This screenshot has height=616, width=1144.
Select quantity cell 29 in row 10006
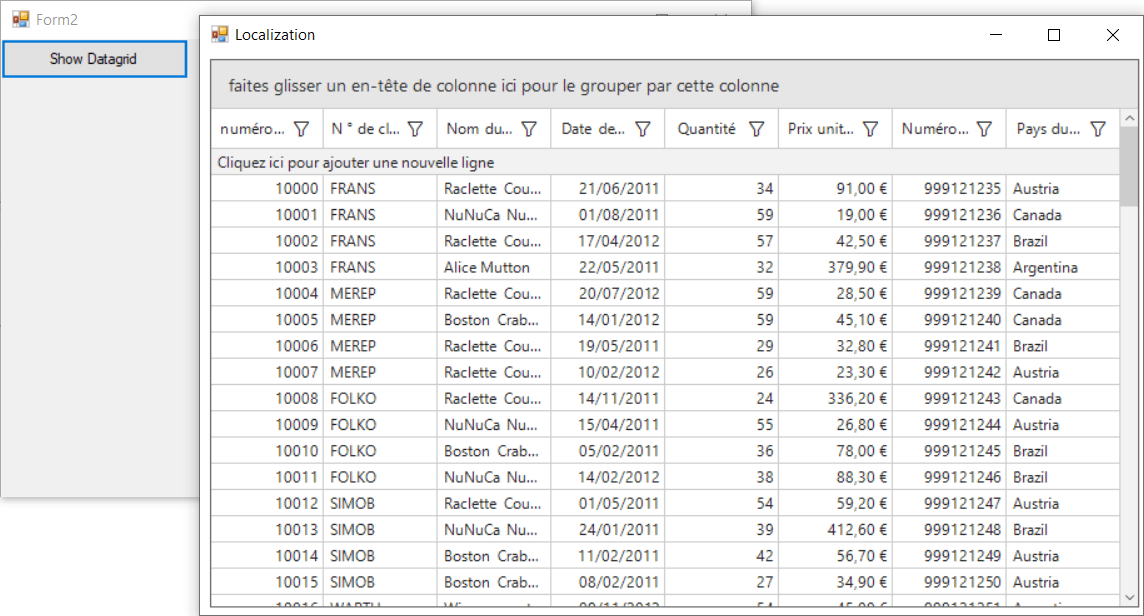722,346
